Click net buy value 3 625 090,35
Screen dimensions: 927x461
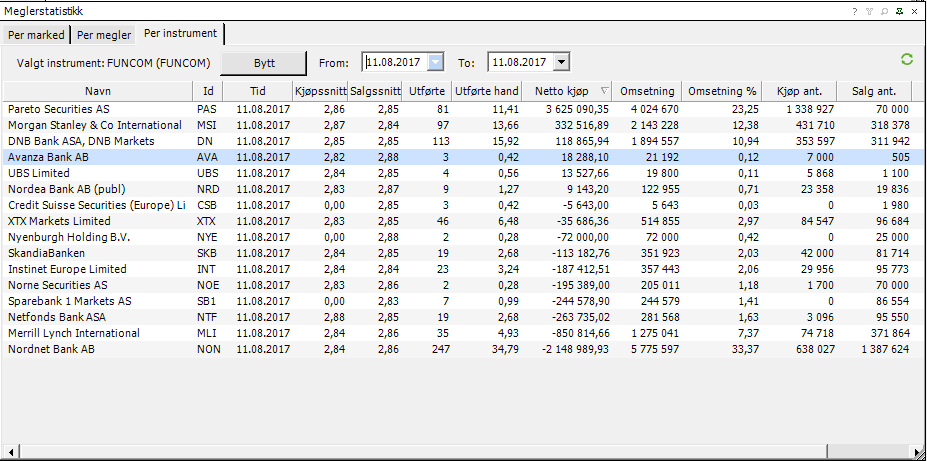coord(576,109)
